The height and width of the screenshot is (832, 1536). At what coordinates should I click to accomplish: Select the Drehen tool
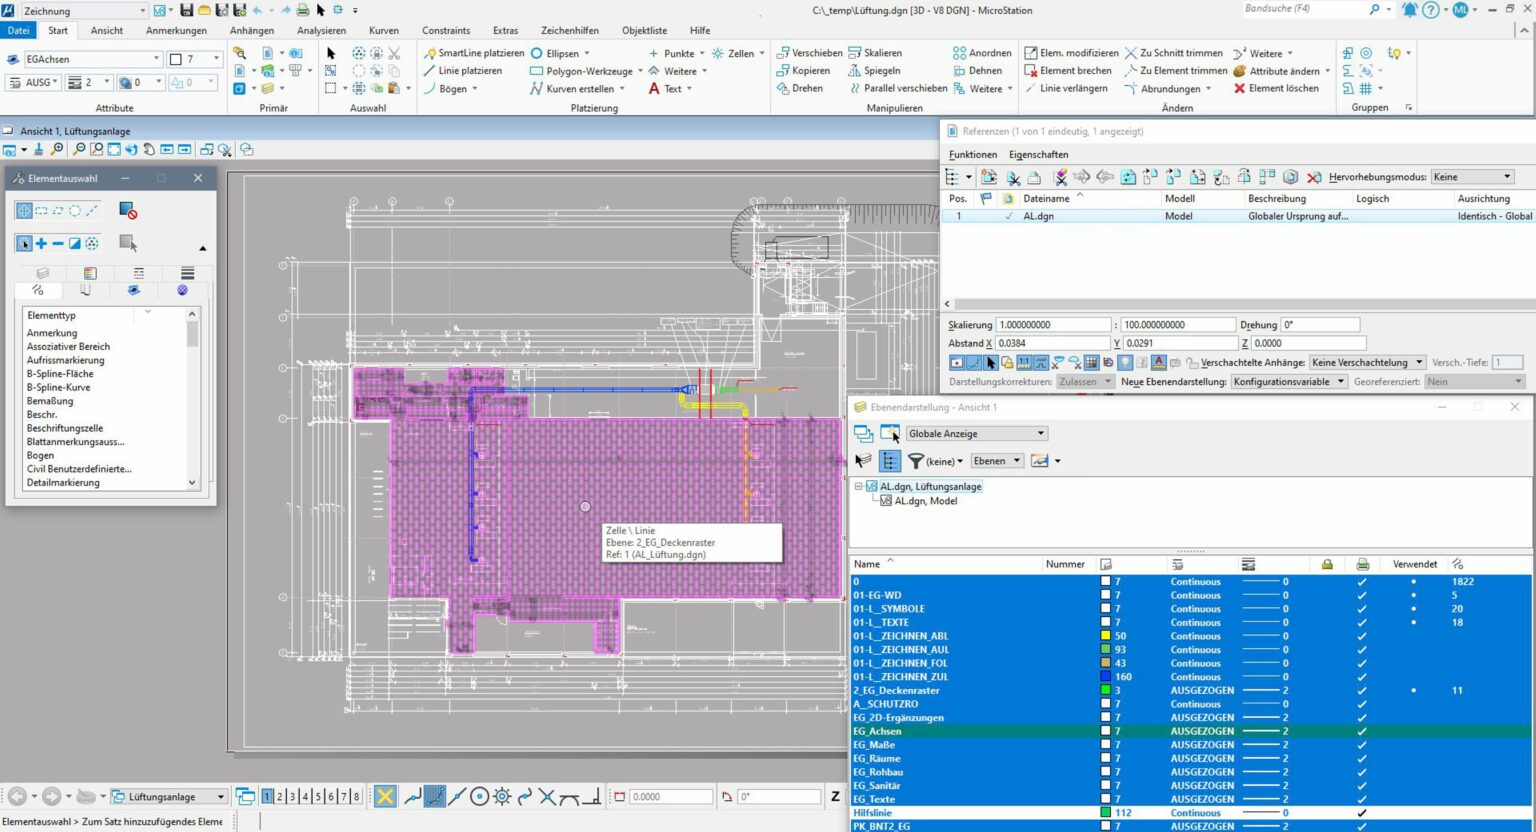(799, 88)
